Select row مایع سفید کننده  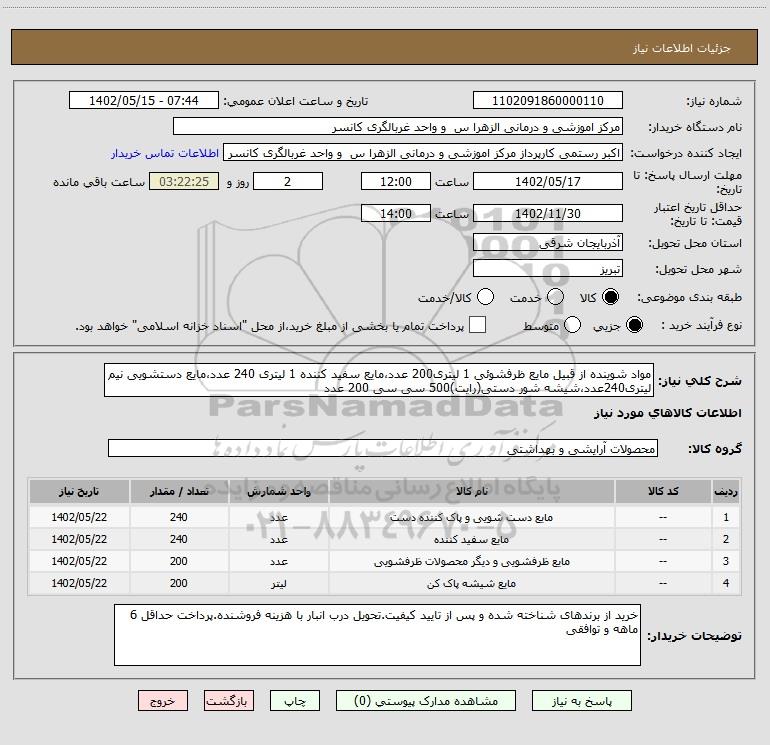pyautogui.click(x=385, y=539)
